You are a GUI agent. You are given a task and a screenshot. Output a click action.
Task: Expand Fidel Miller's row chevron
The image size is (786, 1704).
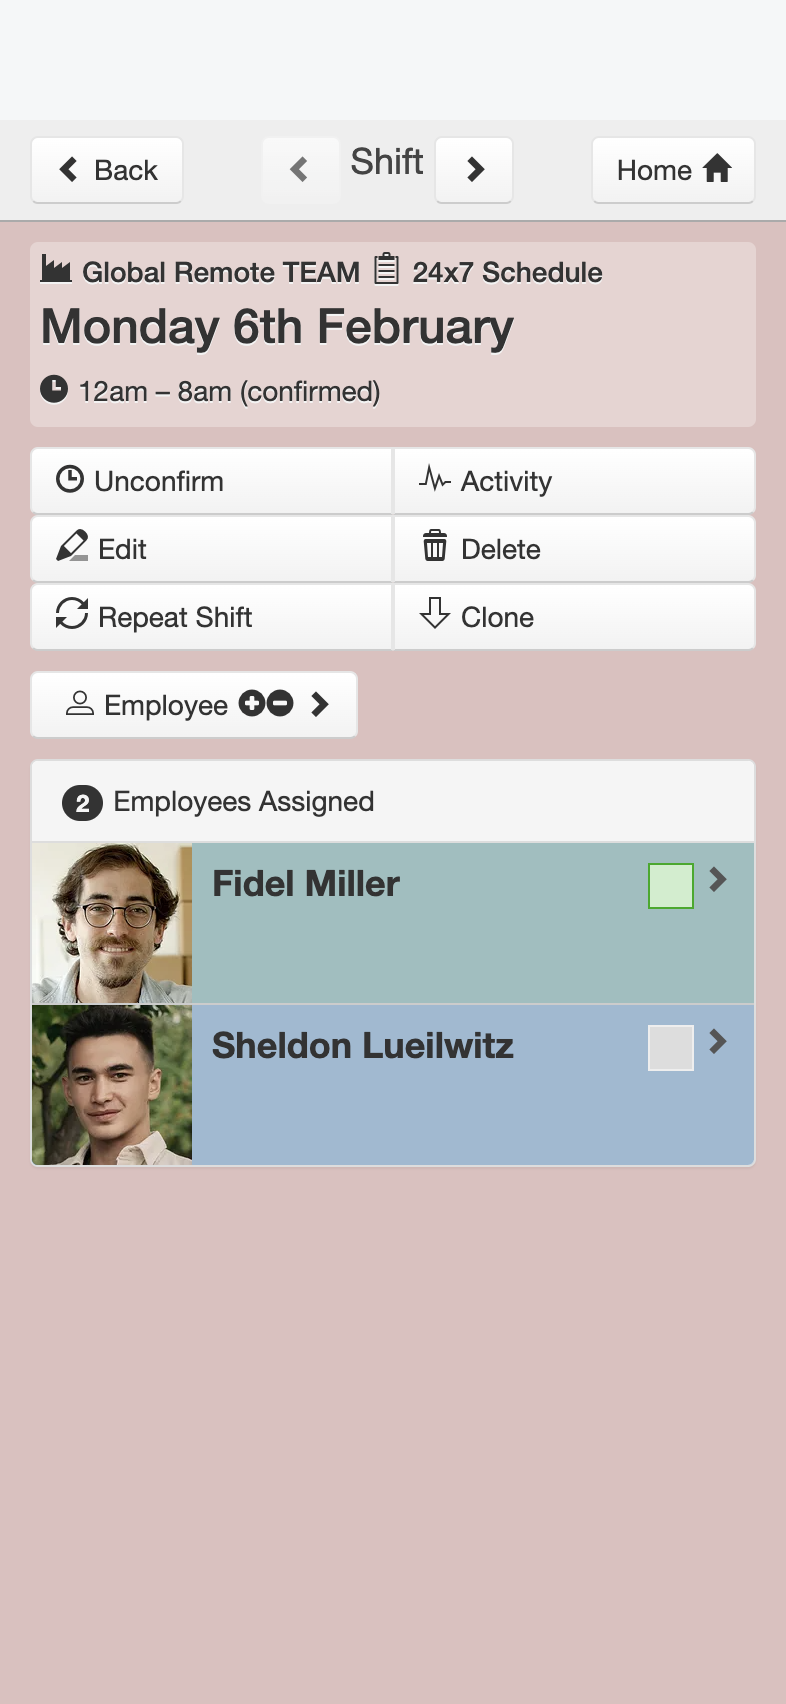pos(718,880)
